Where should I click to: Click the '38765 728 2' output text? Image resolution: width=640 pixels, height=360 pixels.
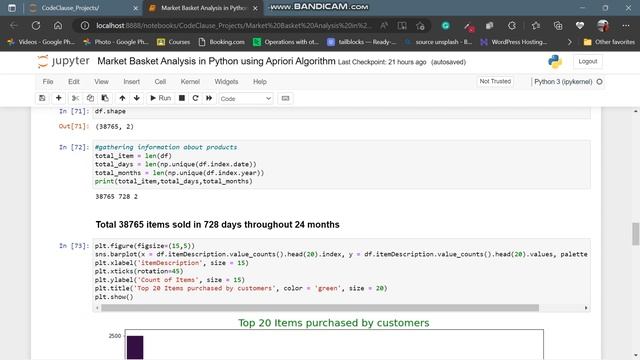116,197
